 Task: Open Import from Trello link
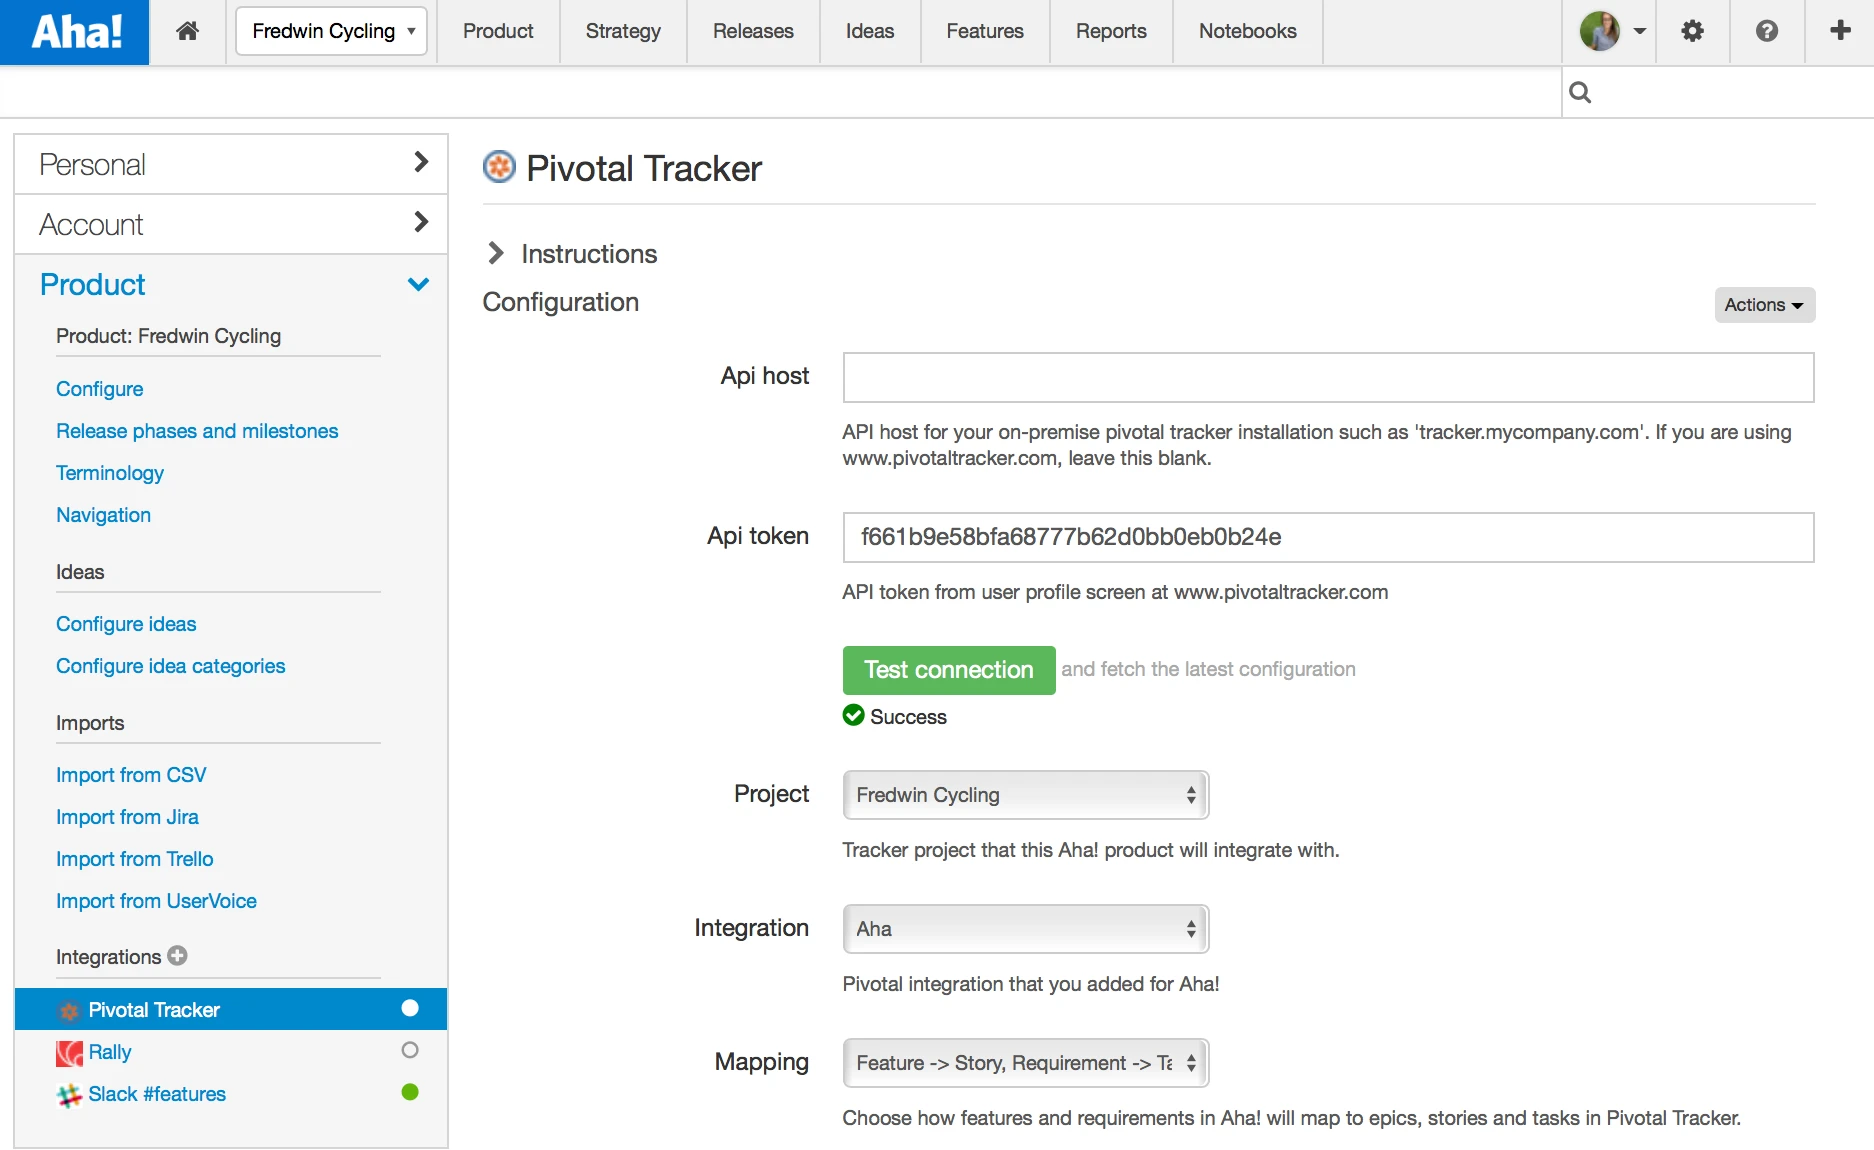[x=135, y=859]
